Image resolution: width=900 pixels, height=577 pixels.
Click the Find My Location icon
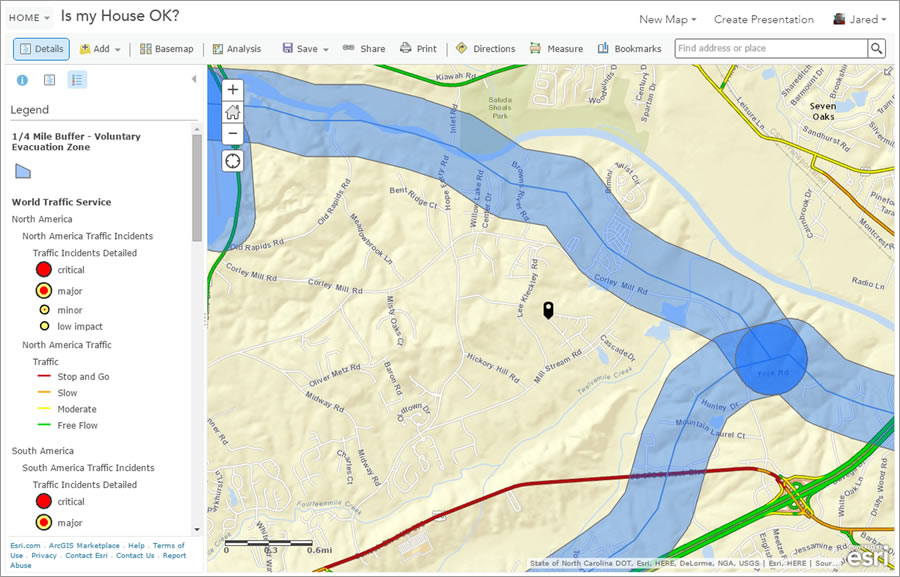(x=232, y=159)
